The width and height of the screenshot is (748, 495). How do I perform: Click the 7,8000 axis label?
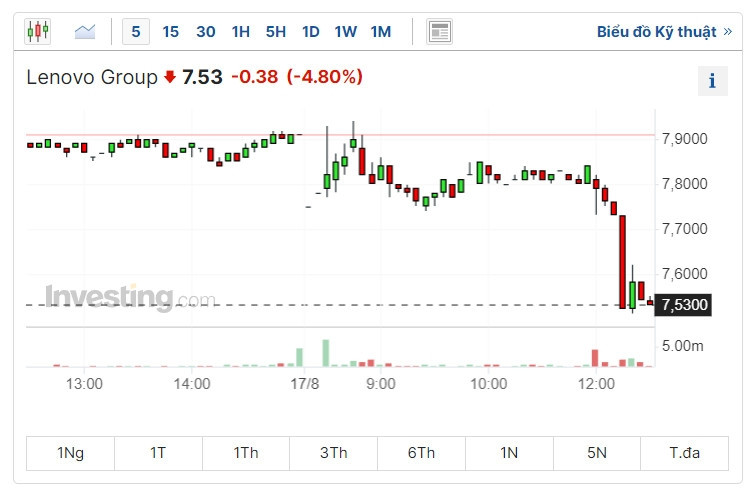[x=685, y=184]
